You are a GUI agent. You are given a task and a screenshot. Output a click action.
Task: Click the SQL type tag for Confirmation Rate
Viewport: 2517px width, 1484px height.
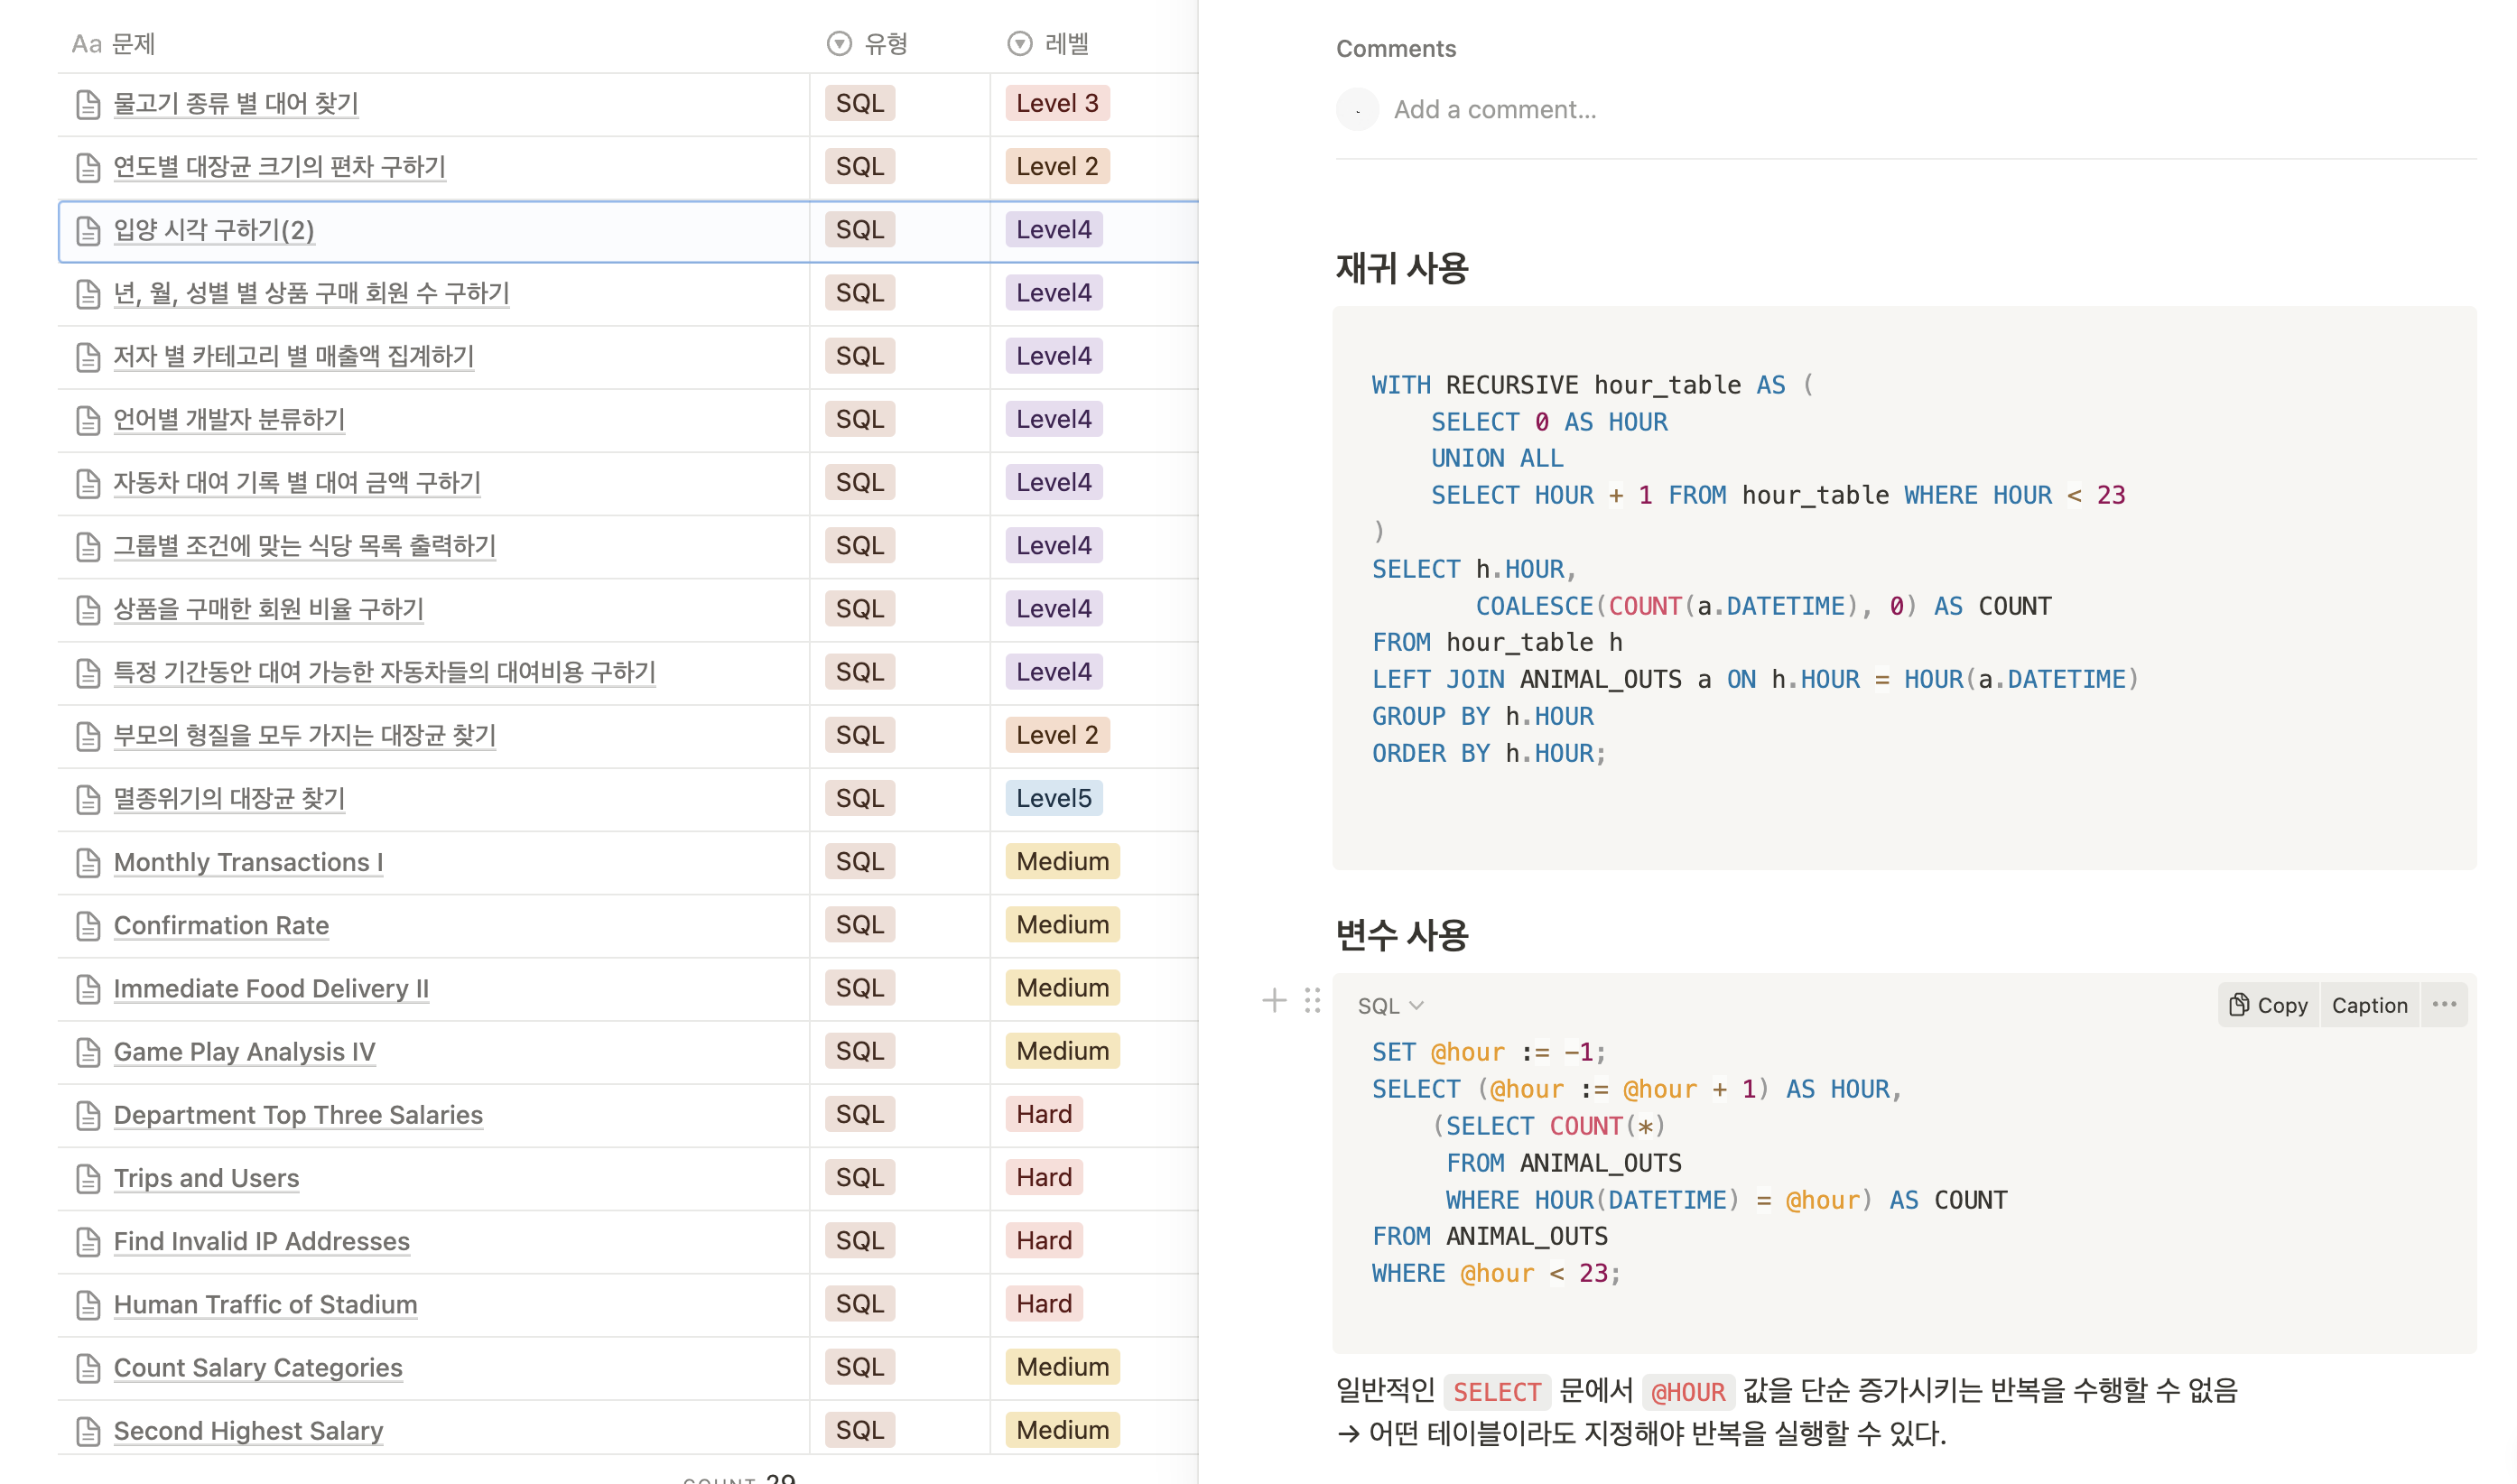[x=859, y=925]
